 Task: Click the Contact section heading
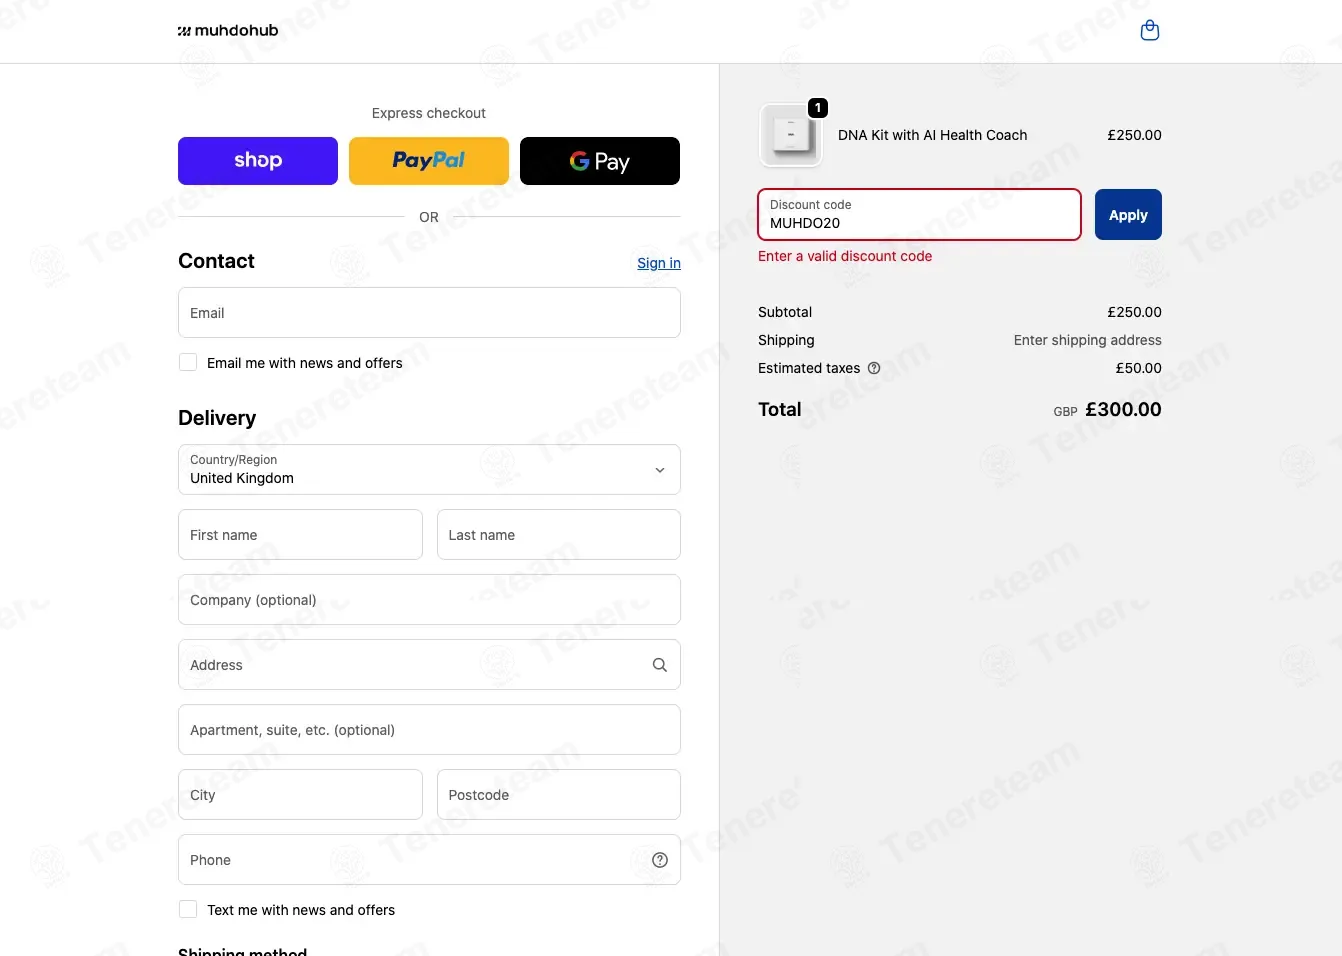pyautogui.click(x=216, y=261)
